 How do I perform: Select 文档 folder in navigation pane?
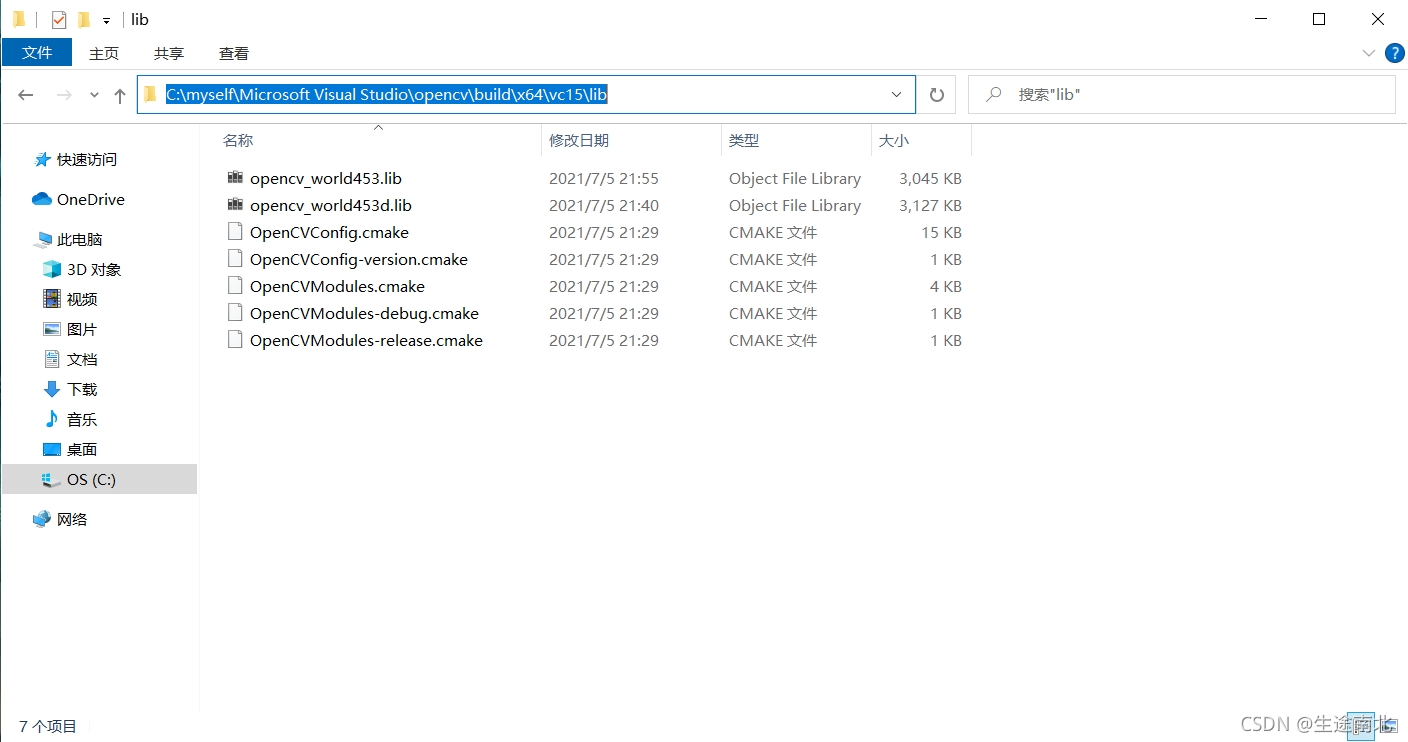coord(81,360)
